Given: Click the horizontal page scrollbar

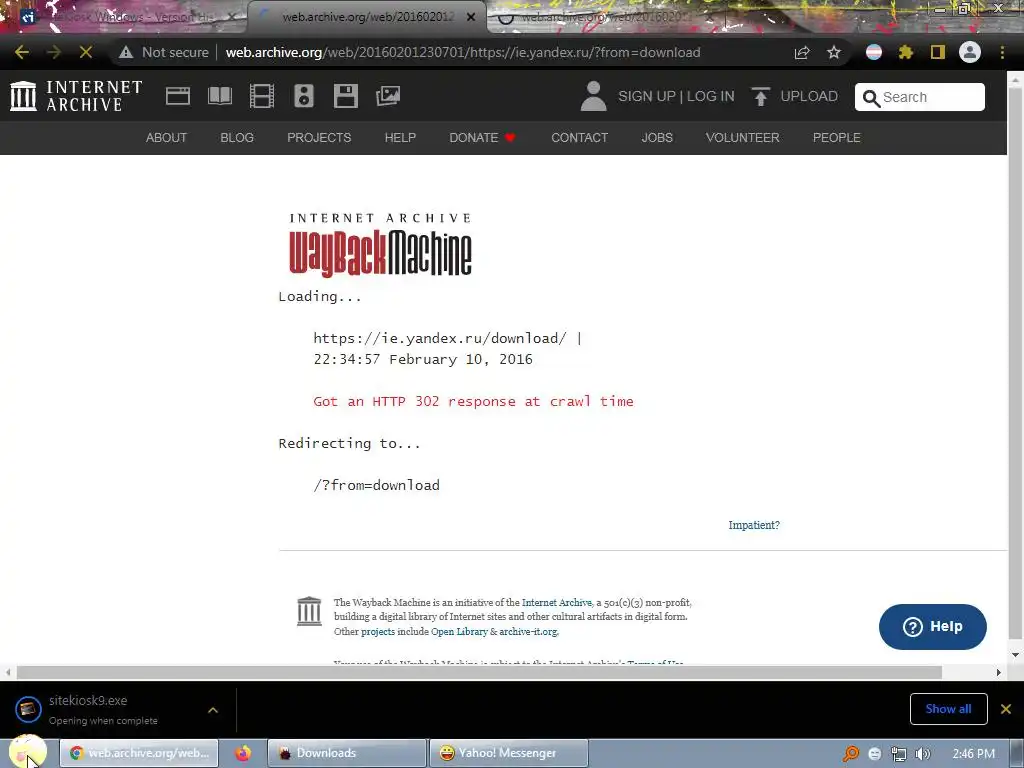Looking at the screenshot, I should 479,672.
